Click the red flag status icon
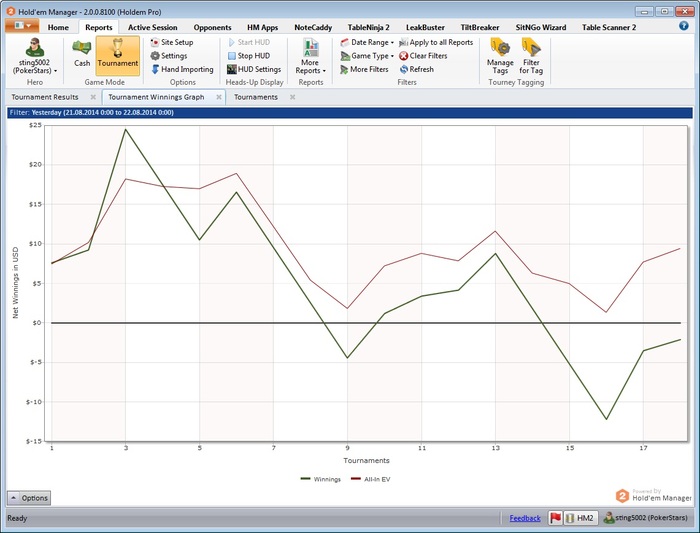 (555, 518)
